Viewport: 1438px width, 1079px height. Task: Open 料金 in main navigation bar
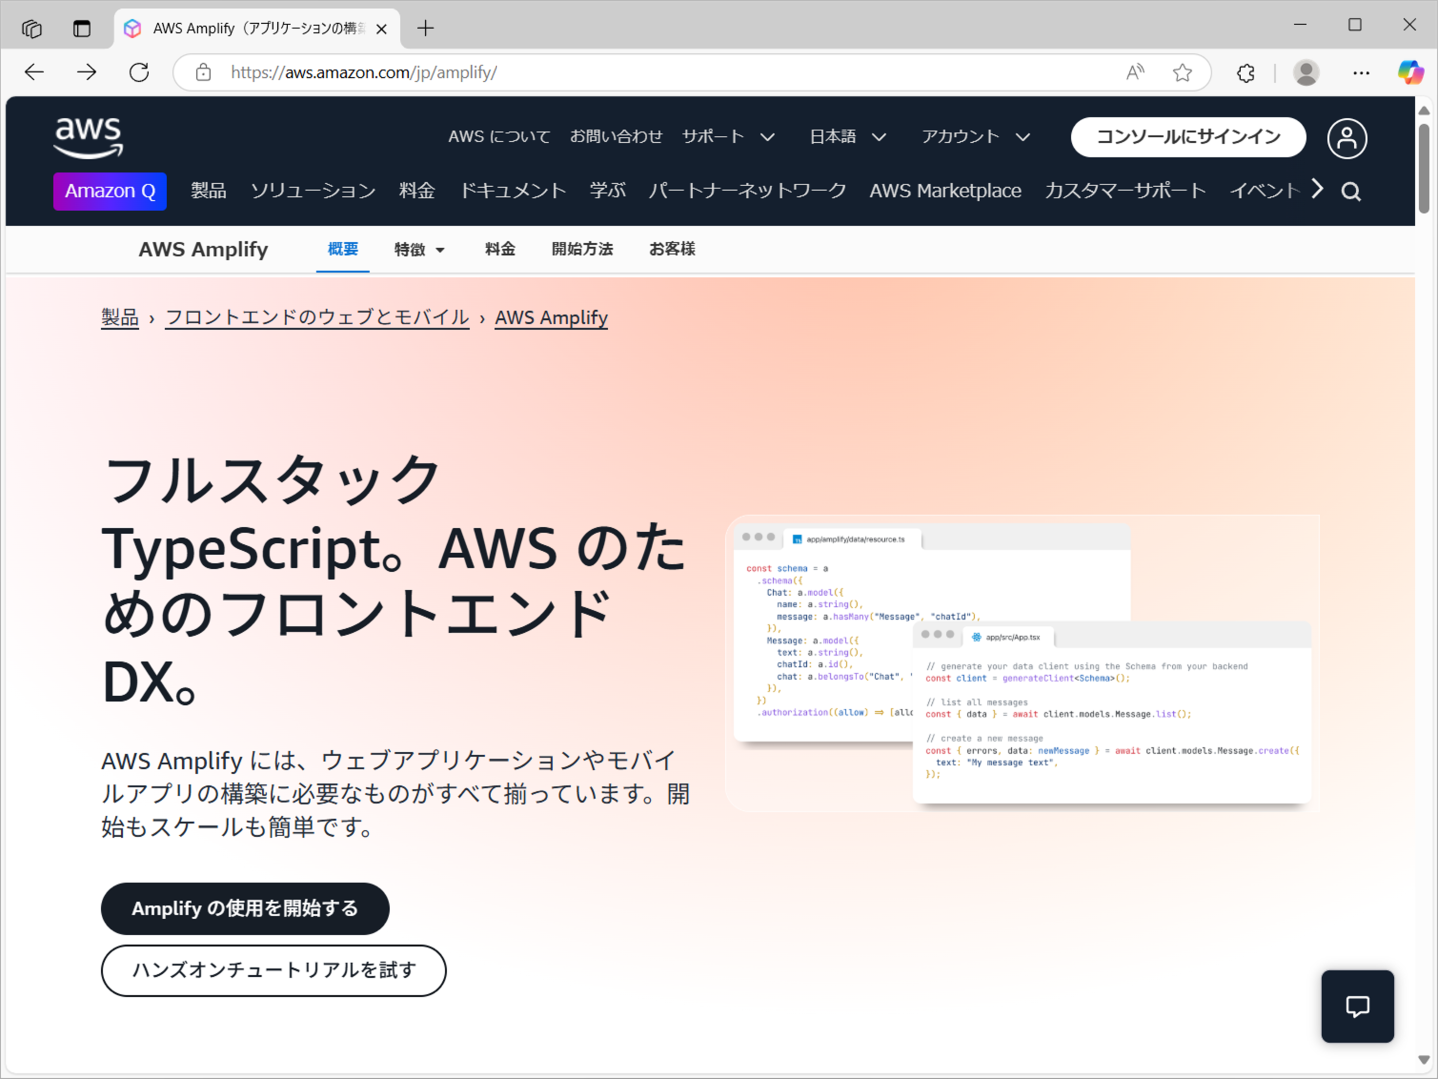tap(417, 190)
